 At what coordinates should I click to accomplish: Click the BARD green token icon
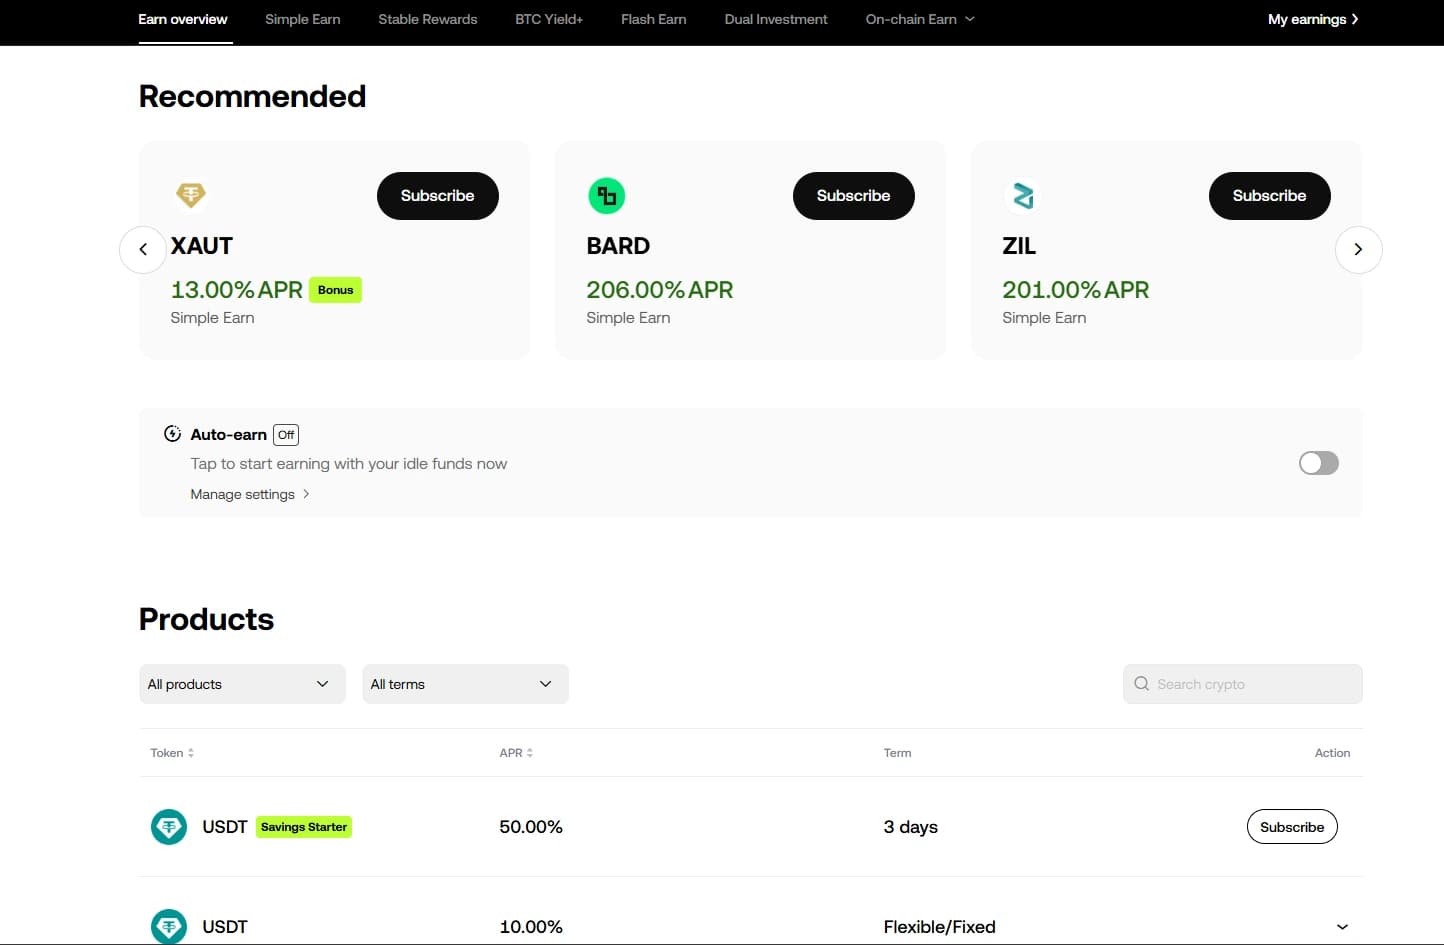click(x=607, y=195)
